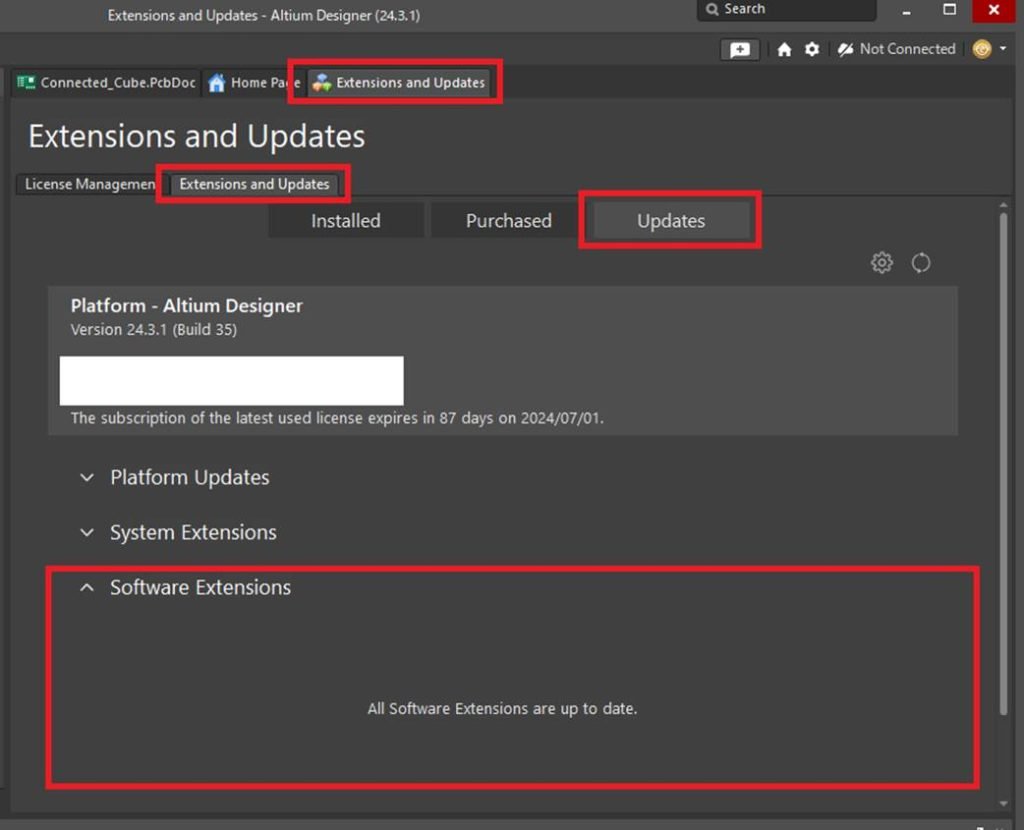Open the user avatar dropdown arrow

[x=1003, y=48]
